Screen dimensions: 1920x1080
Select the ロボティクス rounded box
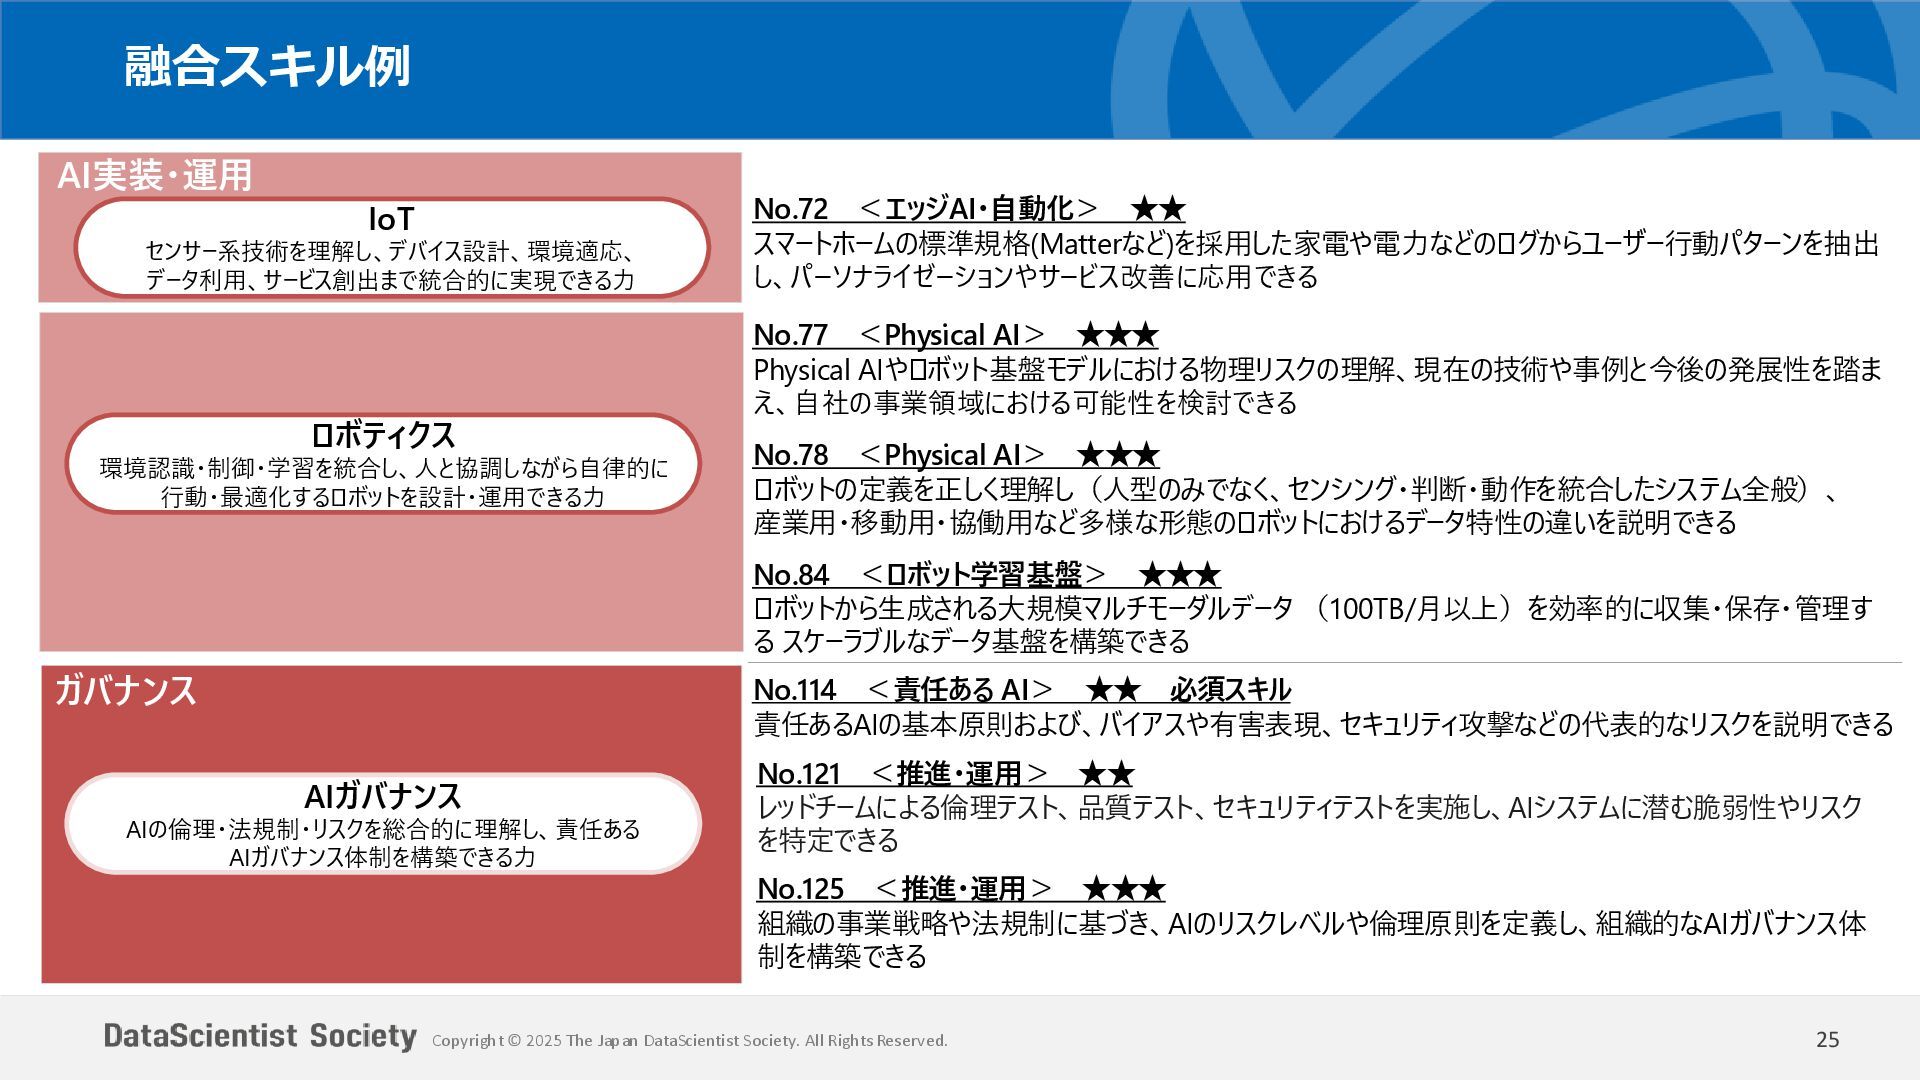click(383, 464)
